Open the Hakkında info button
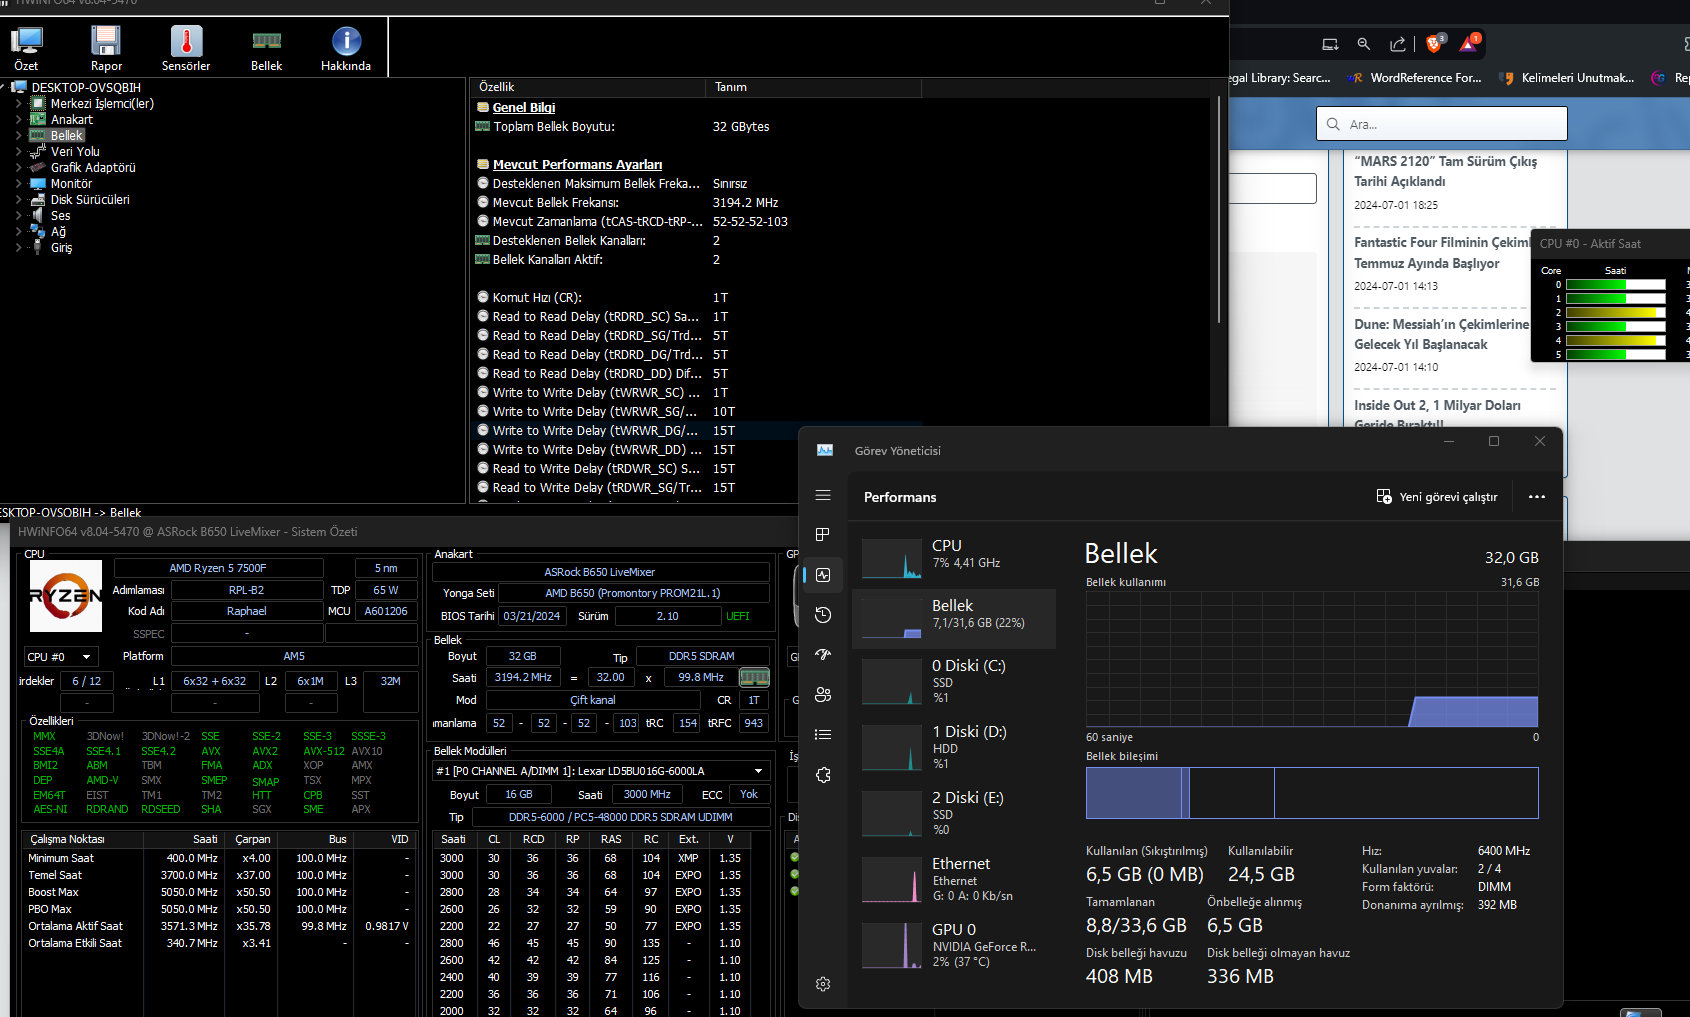The image size is (1690, 1017). click(346, 49)
